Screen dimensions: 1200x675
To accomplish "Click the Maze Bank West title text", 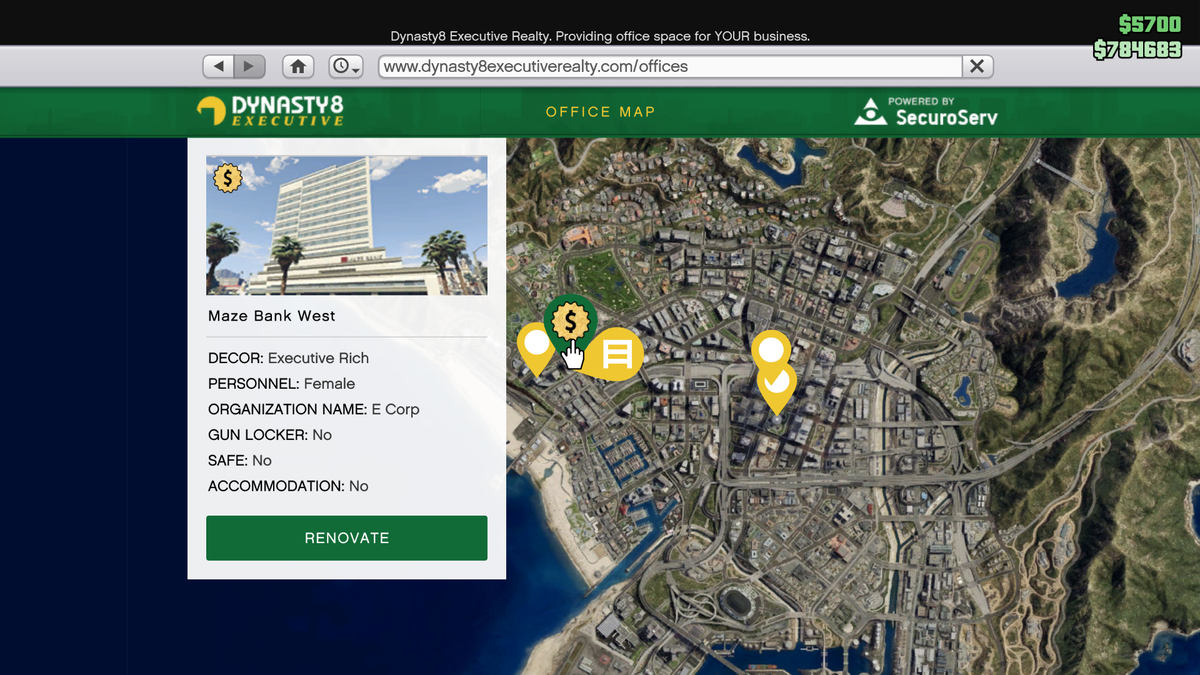I will pos(272,316).
